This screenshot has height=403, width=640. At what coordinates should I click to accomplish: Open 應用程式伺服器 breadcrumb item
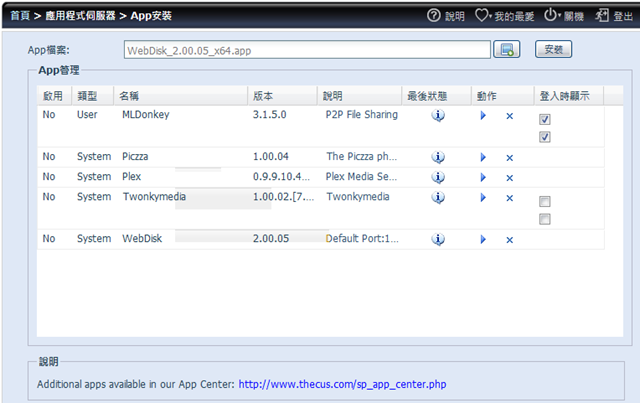tap(80, 16)
